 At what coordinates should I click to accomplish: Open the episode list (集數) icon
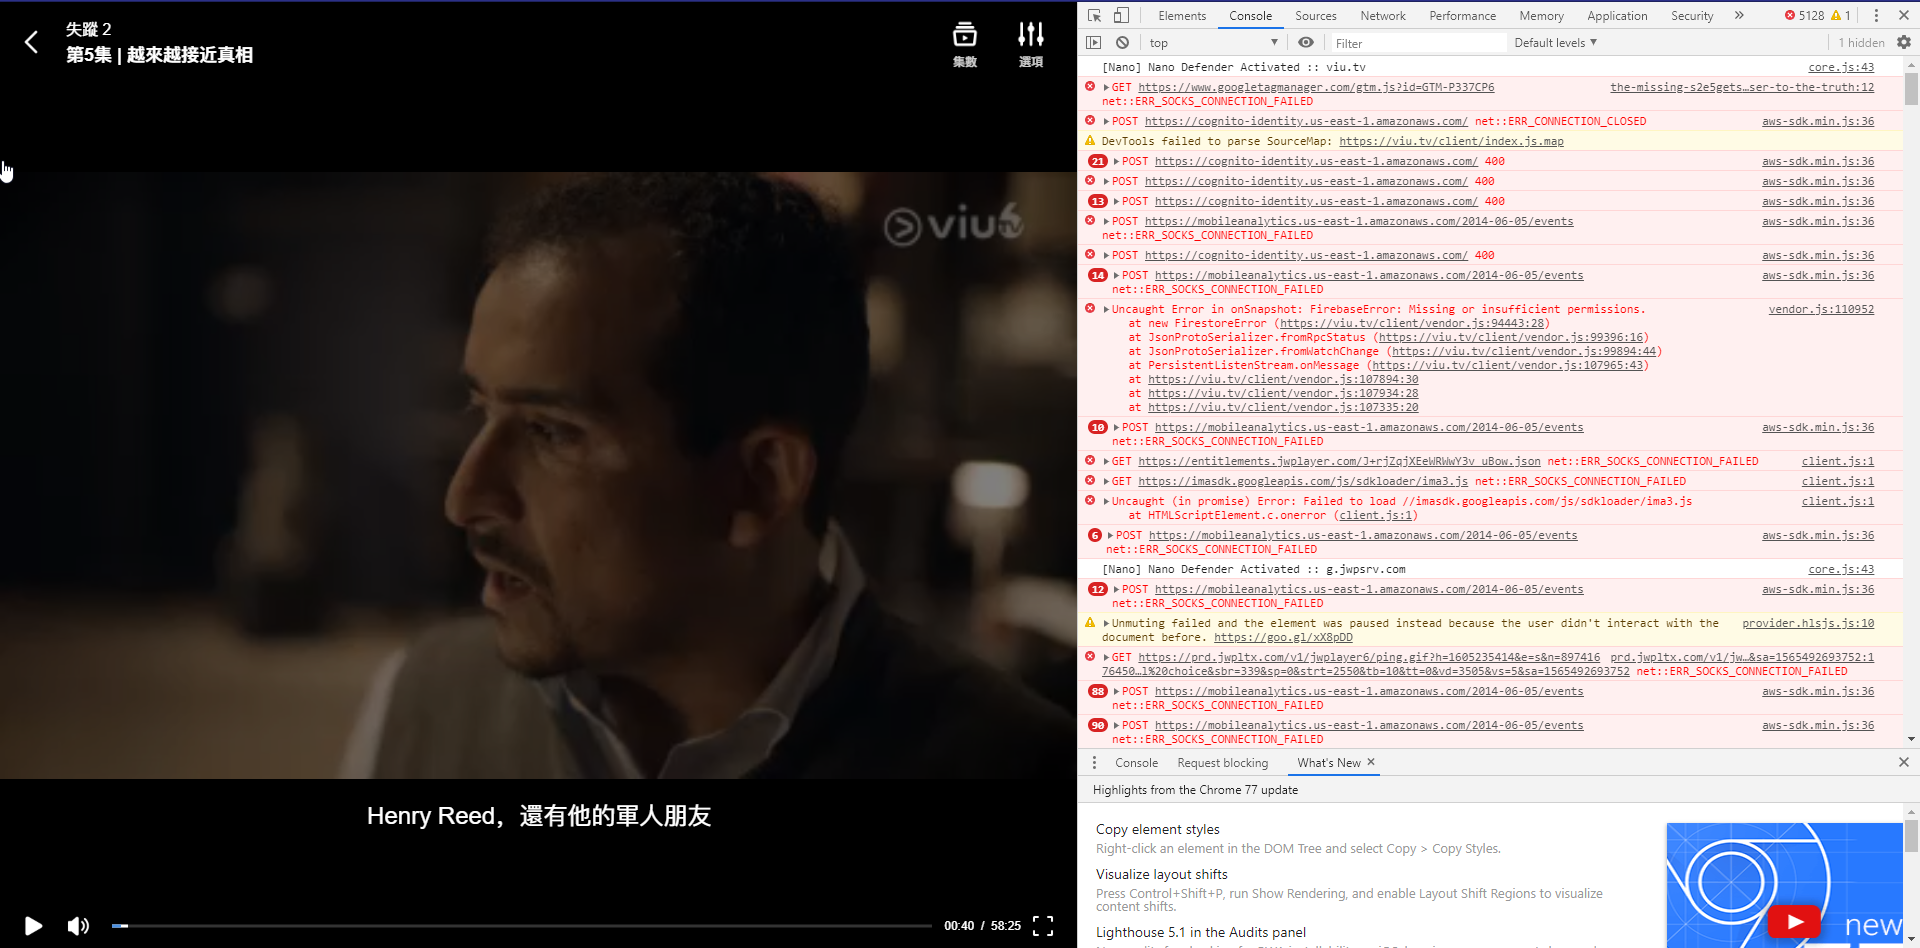click(x=964, y=42)
